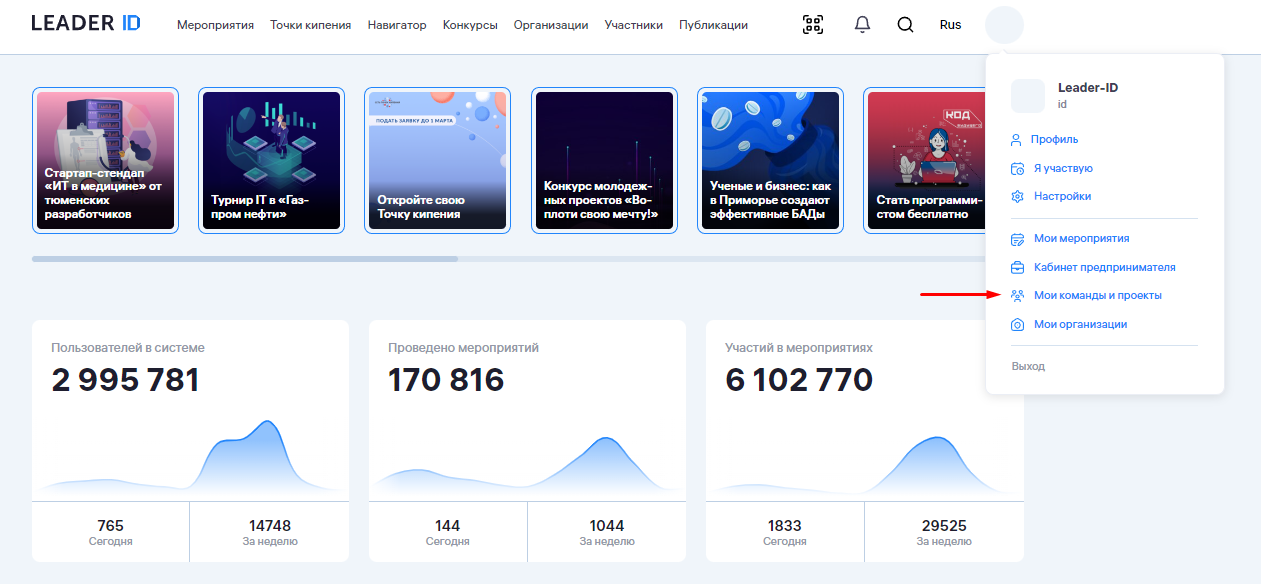Click the user avatar in header
Screen dimensions: 1261x584
1004,25
